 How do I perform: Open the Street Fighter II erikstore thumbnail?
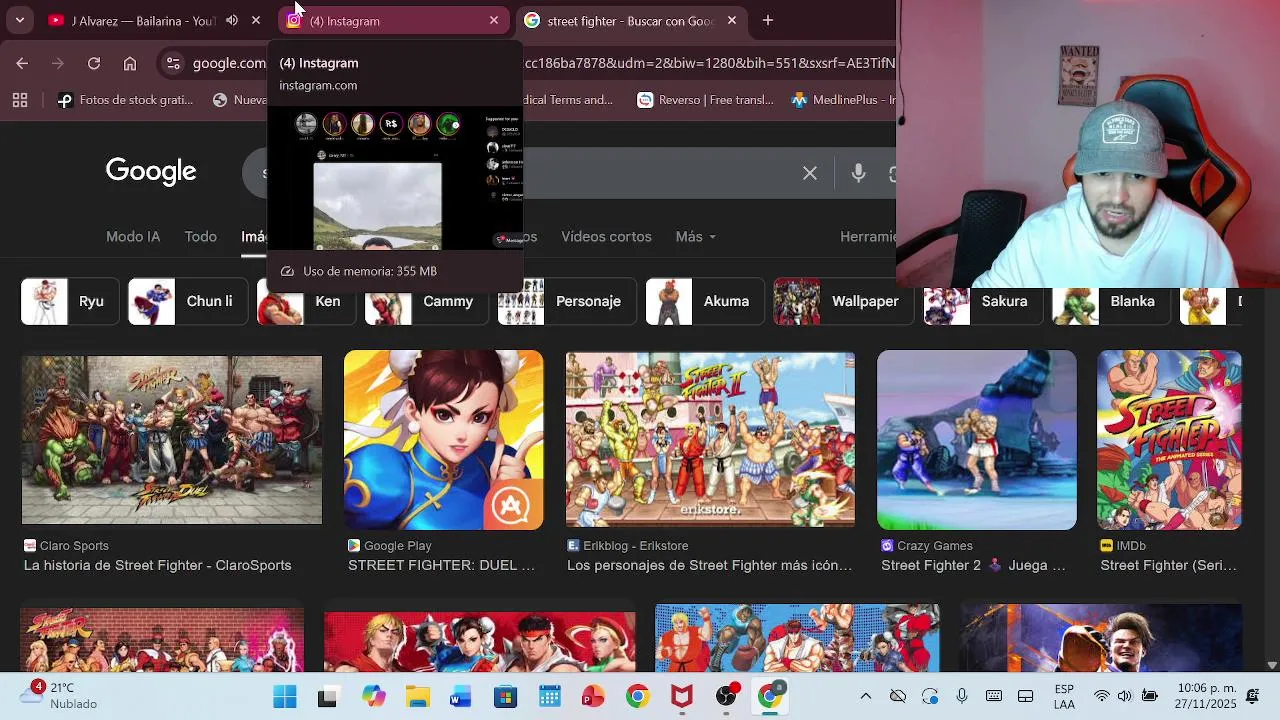point(710,439)
